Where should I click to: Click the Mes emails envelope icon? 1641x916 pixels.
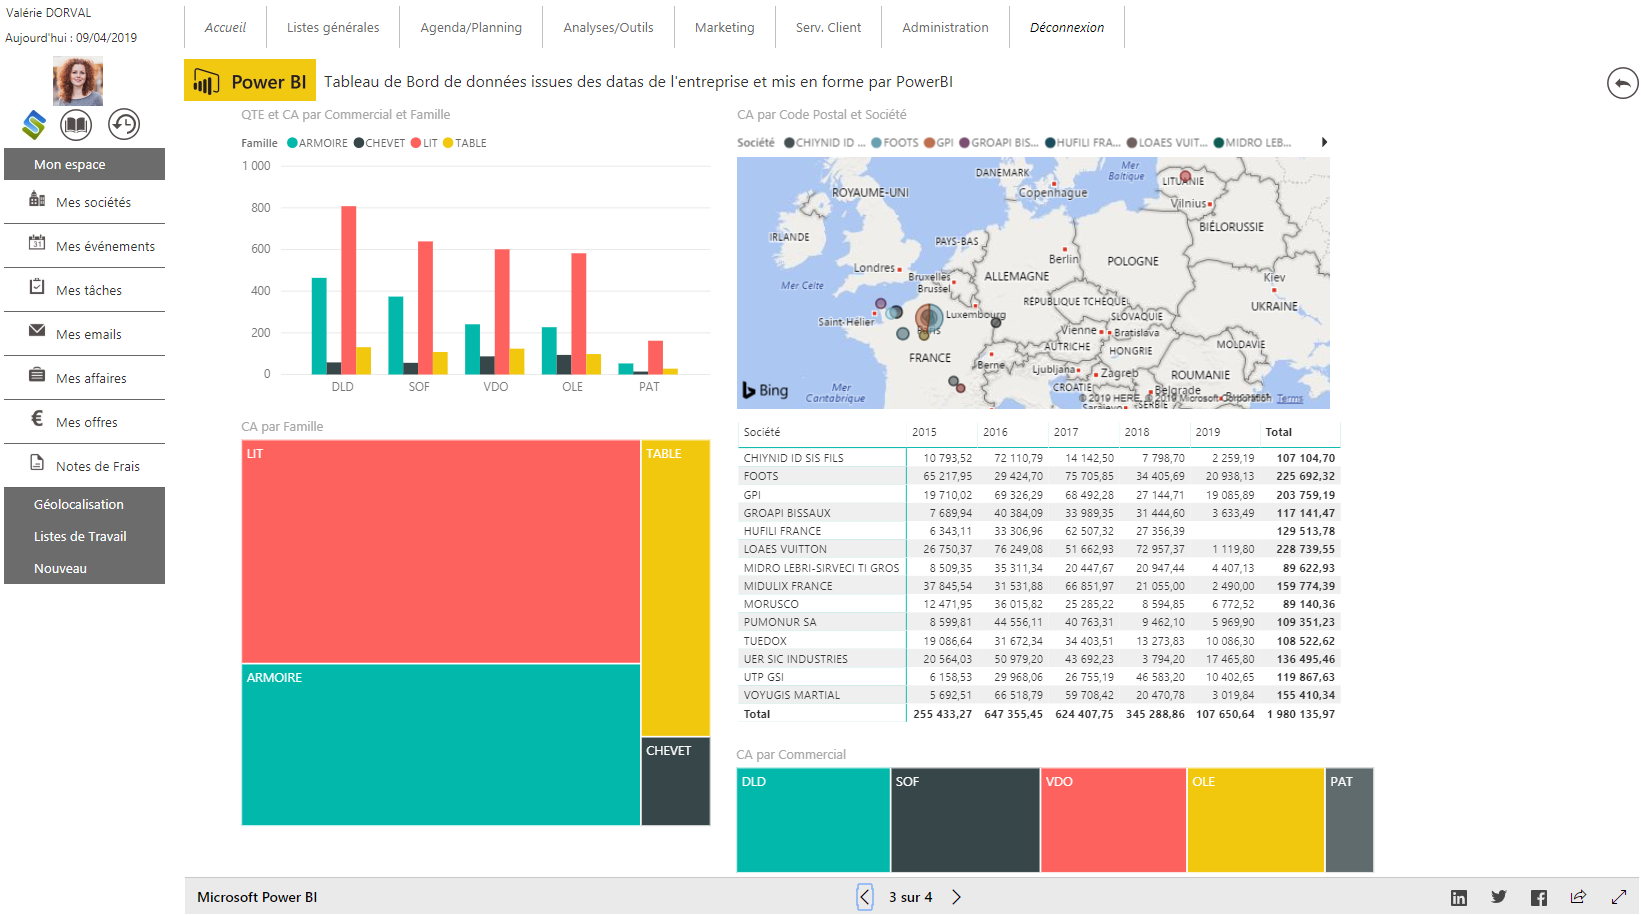click(37, 331)
